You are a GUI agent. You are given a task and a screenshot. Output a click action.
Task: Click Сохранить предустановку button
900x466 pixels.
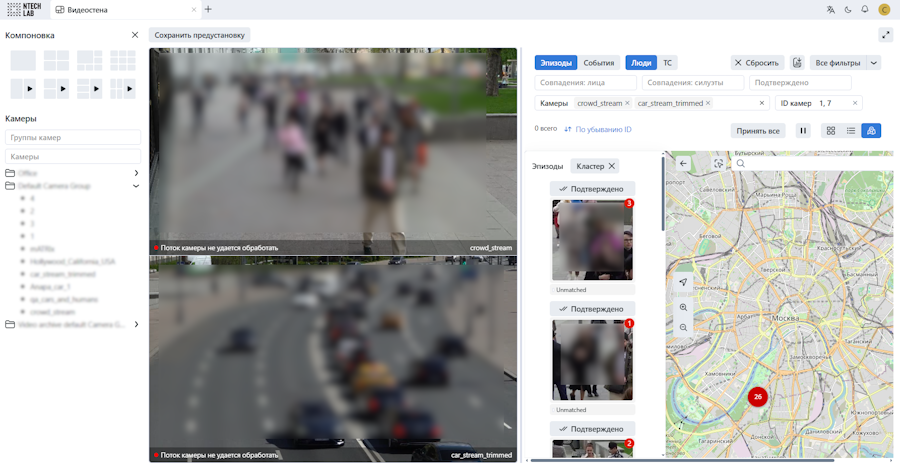(x=199, y=35)
